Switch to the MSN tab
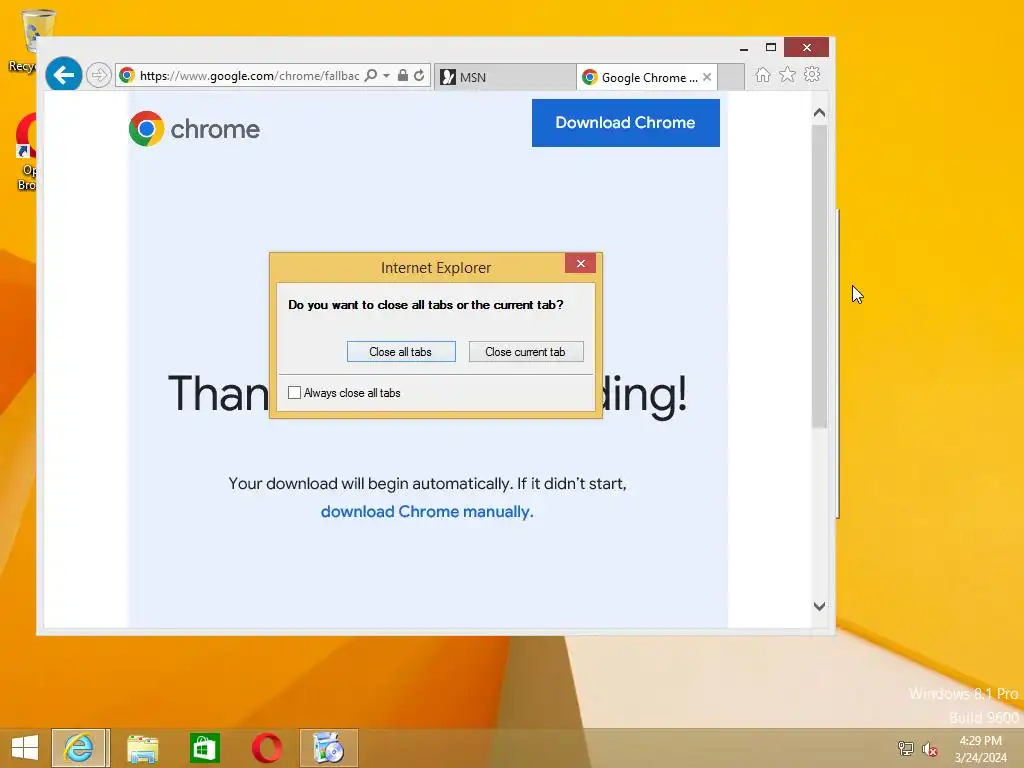Image resolution: width=1024 pixels, height=768 pixels. pyautogui.click(x=505, y=77)
